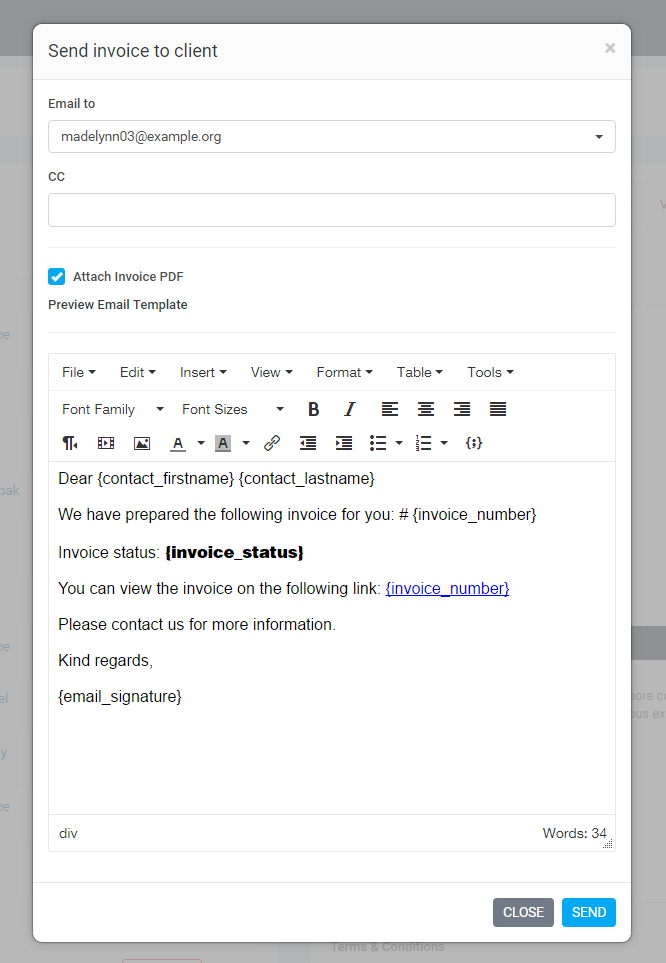Screen dimensions: 666x963
Task: Open the text color picker arrow
Action: [201, 443]
